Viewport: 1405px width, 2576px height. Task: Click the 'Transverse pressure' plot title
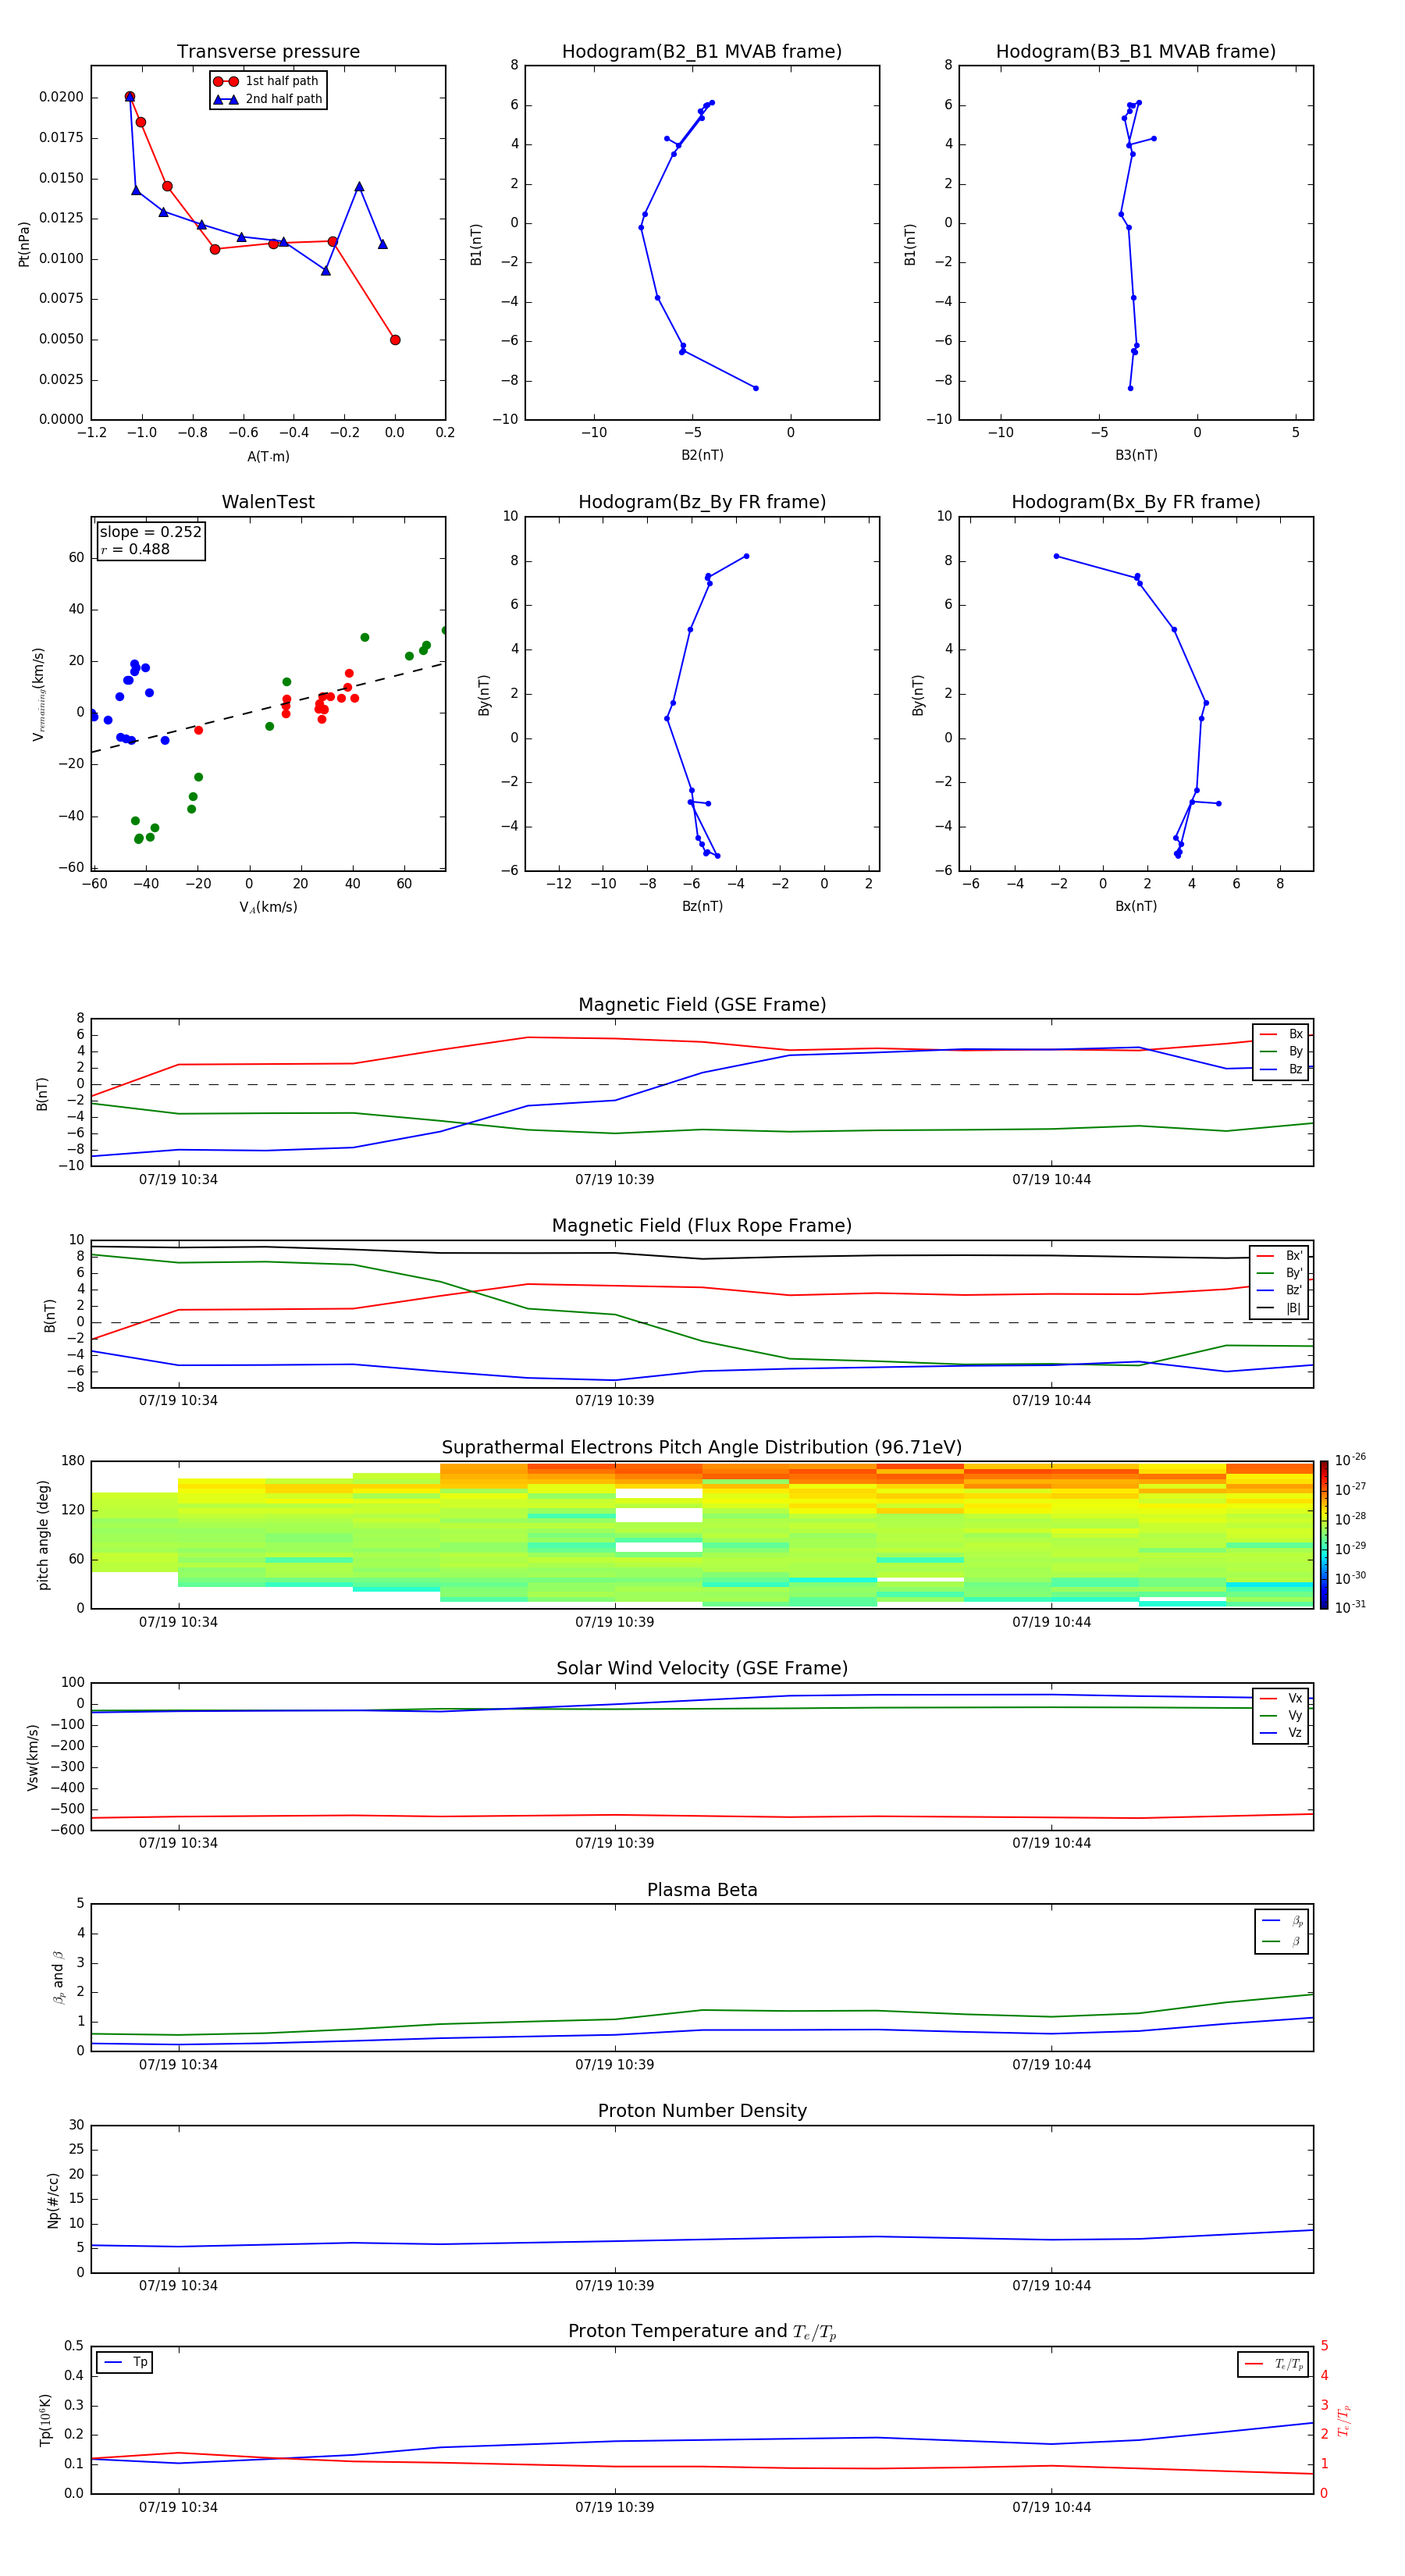pyautogui.click(x=268, y=51)
